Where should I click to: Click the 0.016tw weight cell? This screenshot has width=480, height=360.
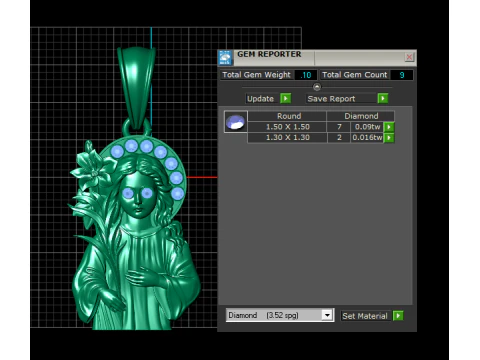(367, 138)
